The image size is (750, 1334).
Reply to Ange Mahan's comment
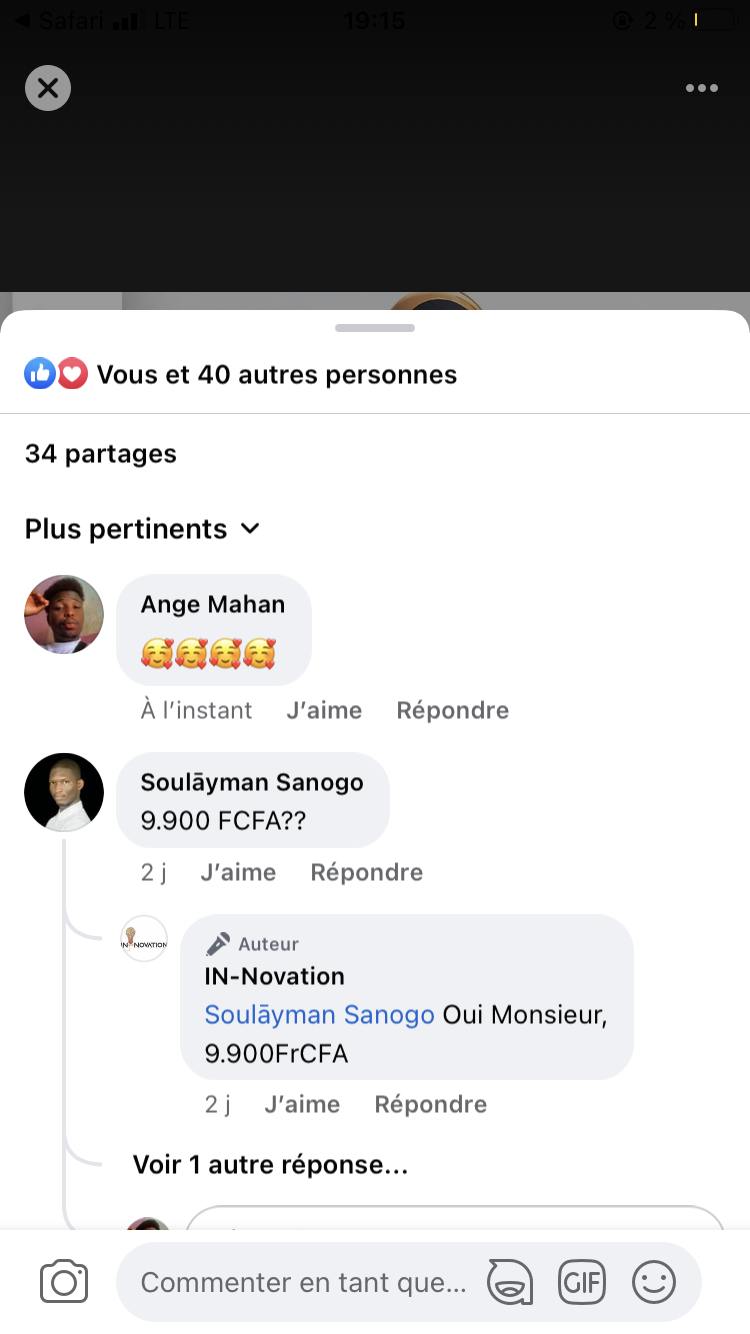pos(452,710)
